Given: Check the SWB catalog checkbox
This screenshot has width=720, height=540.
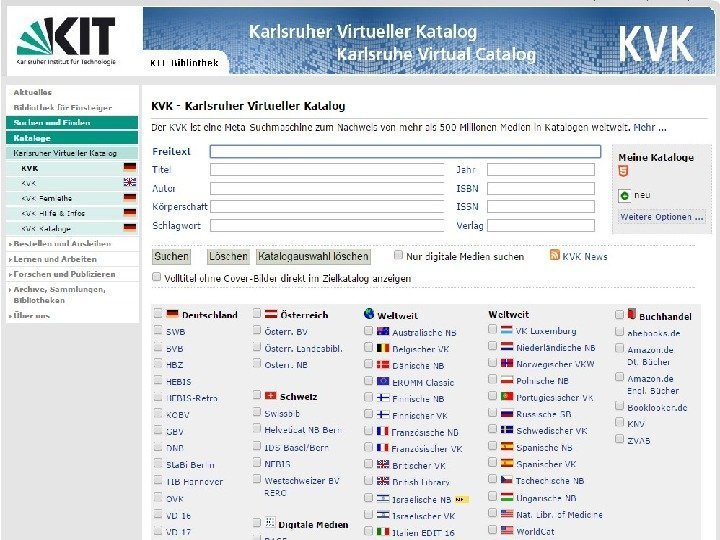Looking at the screenshot, I should (x=158, y=330).
